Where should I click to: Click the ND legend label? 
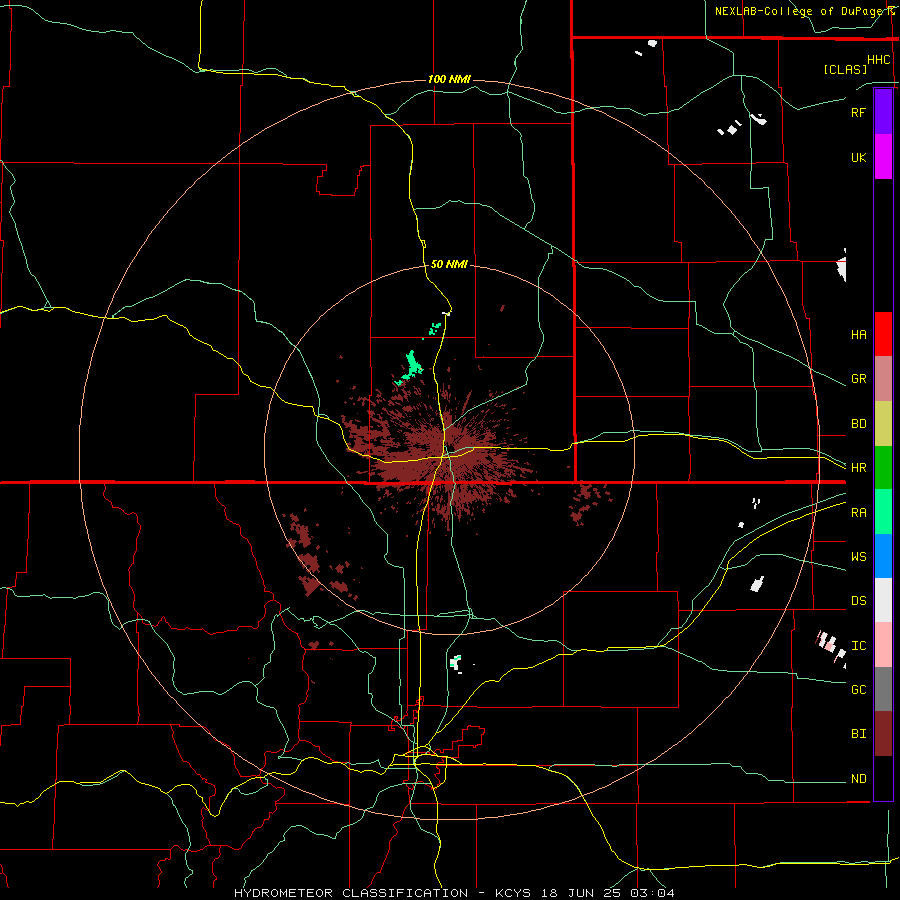tap(858, 778)
